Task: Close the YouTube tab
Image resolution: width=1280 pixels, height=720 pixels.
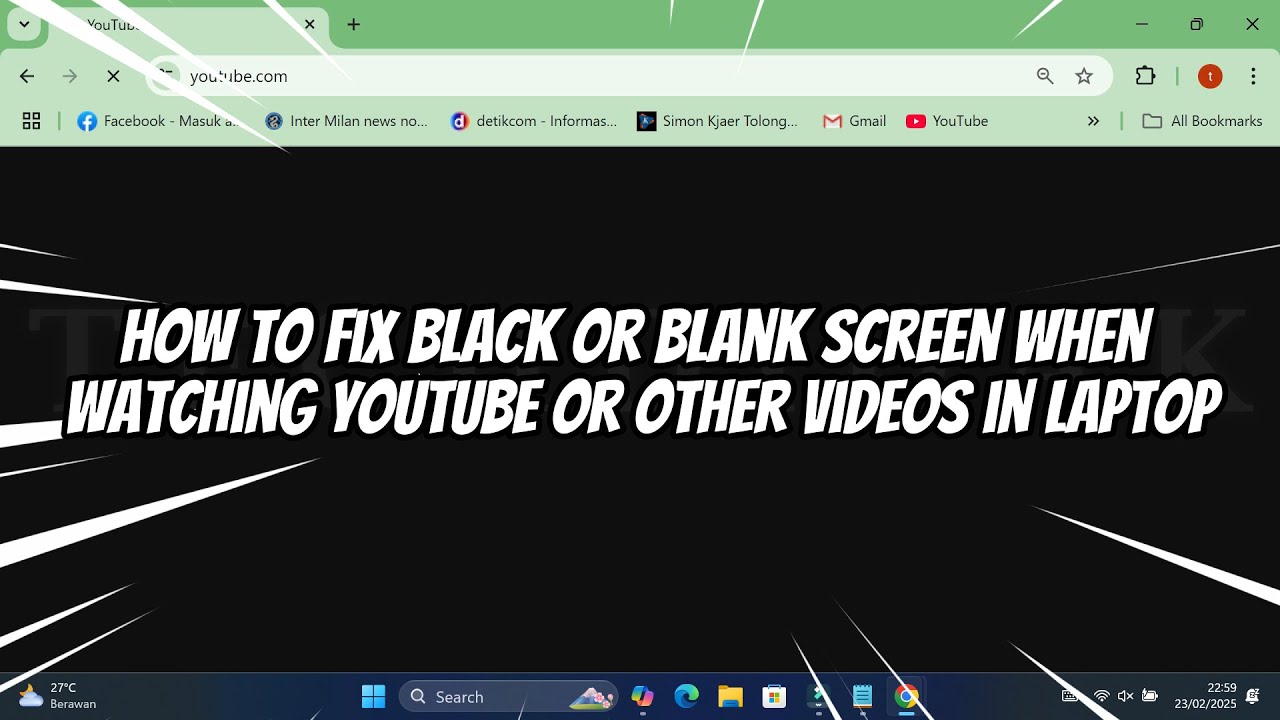Action: pos(310,24)
